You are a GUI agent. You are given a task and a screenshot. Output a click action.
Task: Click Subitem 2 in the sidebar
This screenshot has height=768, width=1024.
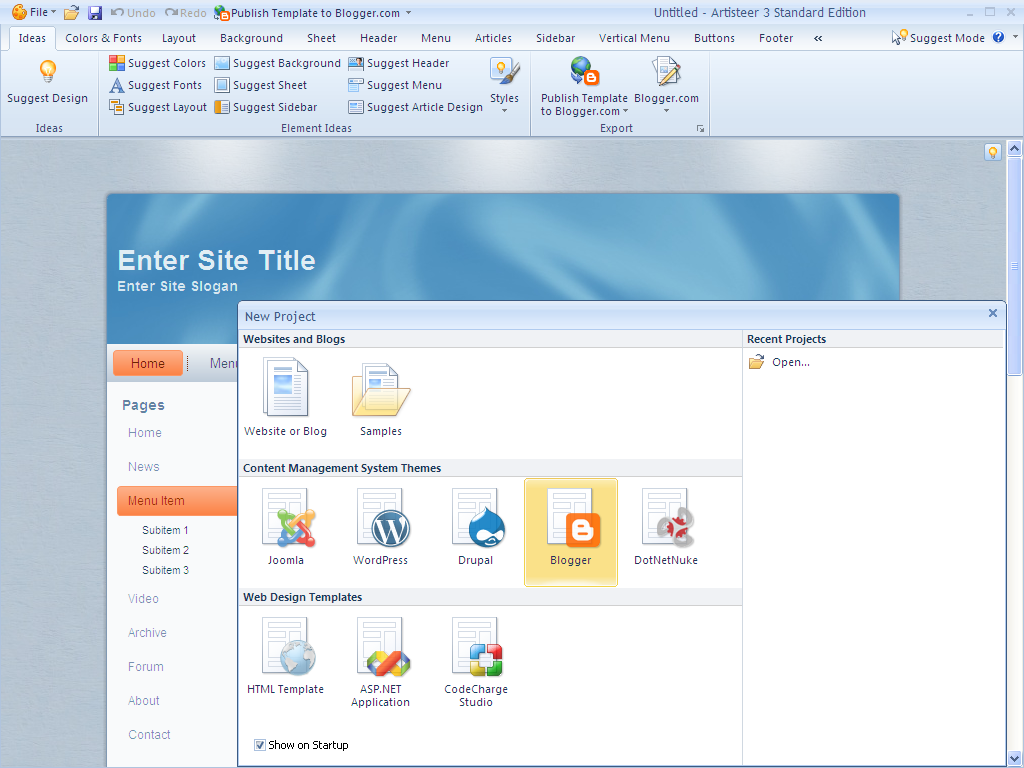165,550
